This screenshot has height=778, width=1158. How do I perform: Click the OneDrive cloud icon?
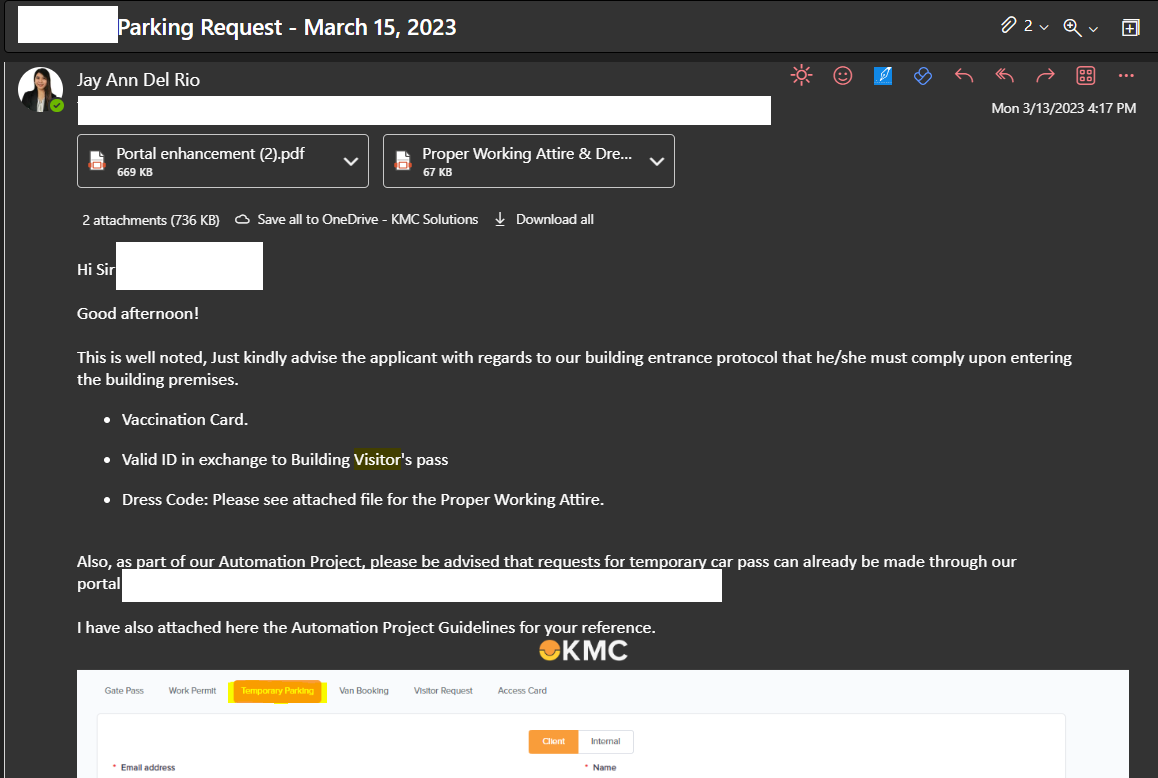click(x=242, y=219)
